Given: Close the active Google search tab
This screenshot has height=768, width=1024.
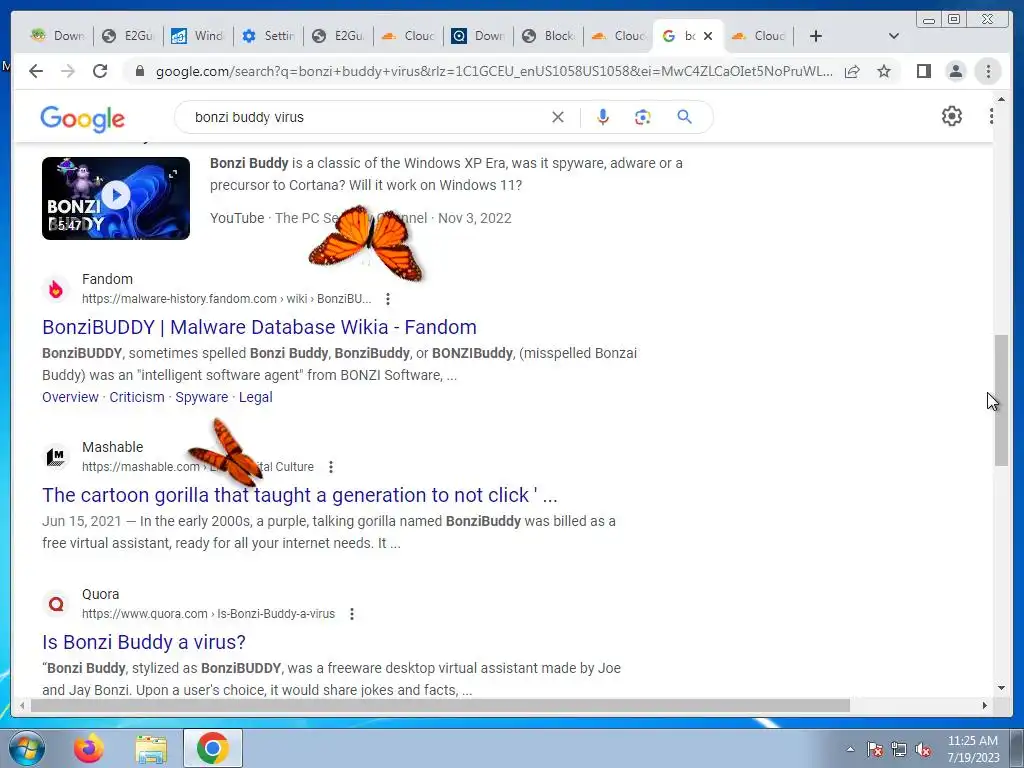Looking at the screenshot, I should 708,36.
